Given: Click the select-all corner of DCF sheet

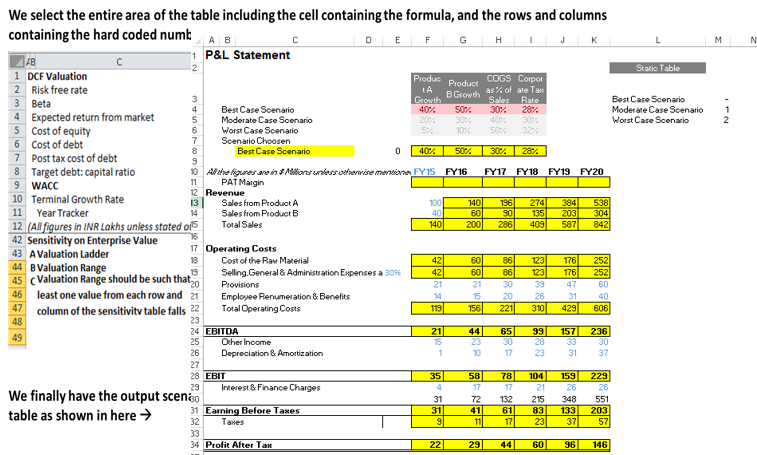Looking at the screenshot, I should 17,61.
